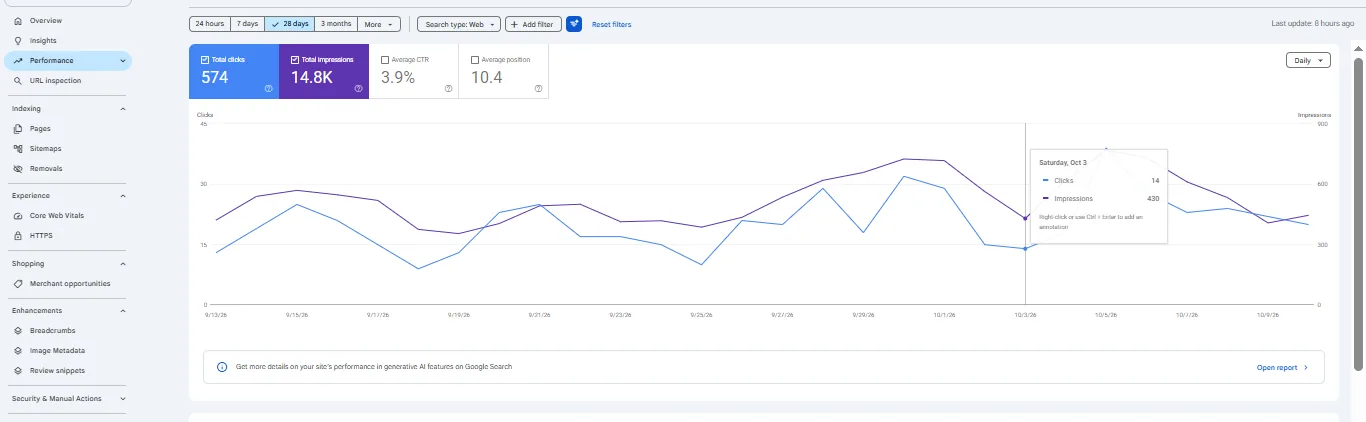Click the Breadcrumbs layers icon

tap(18, 331)
